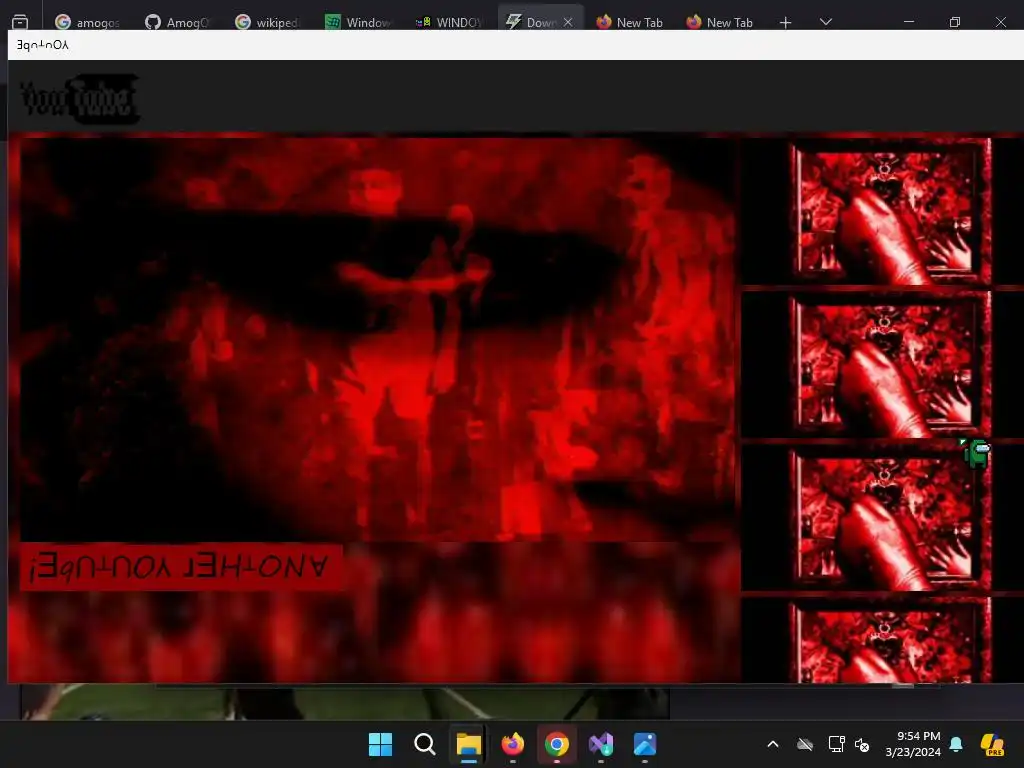Open the network status tray icon
The image size is (1024, 768).
(x=837, y=744)
